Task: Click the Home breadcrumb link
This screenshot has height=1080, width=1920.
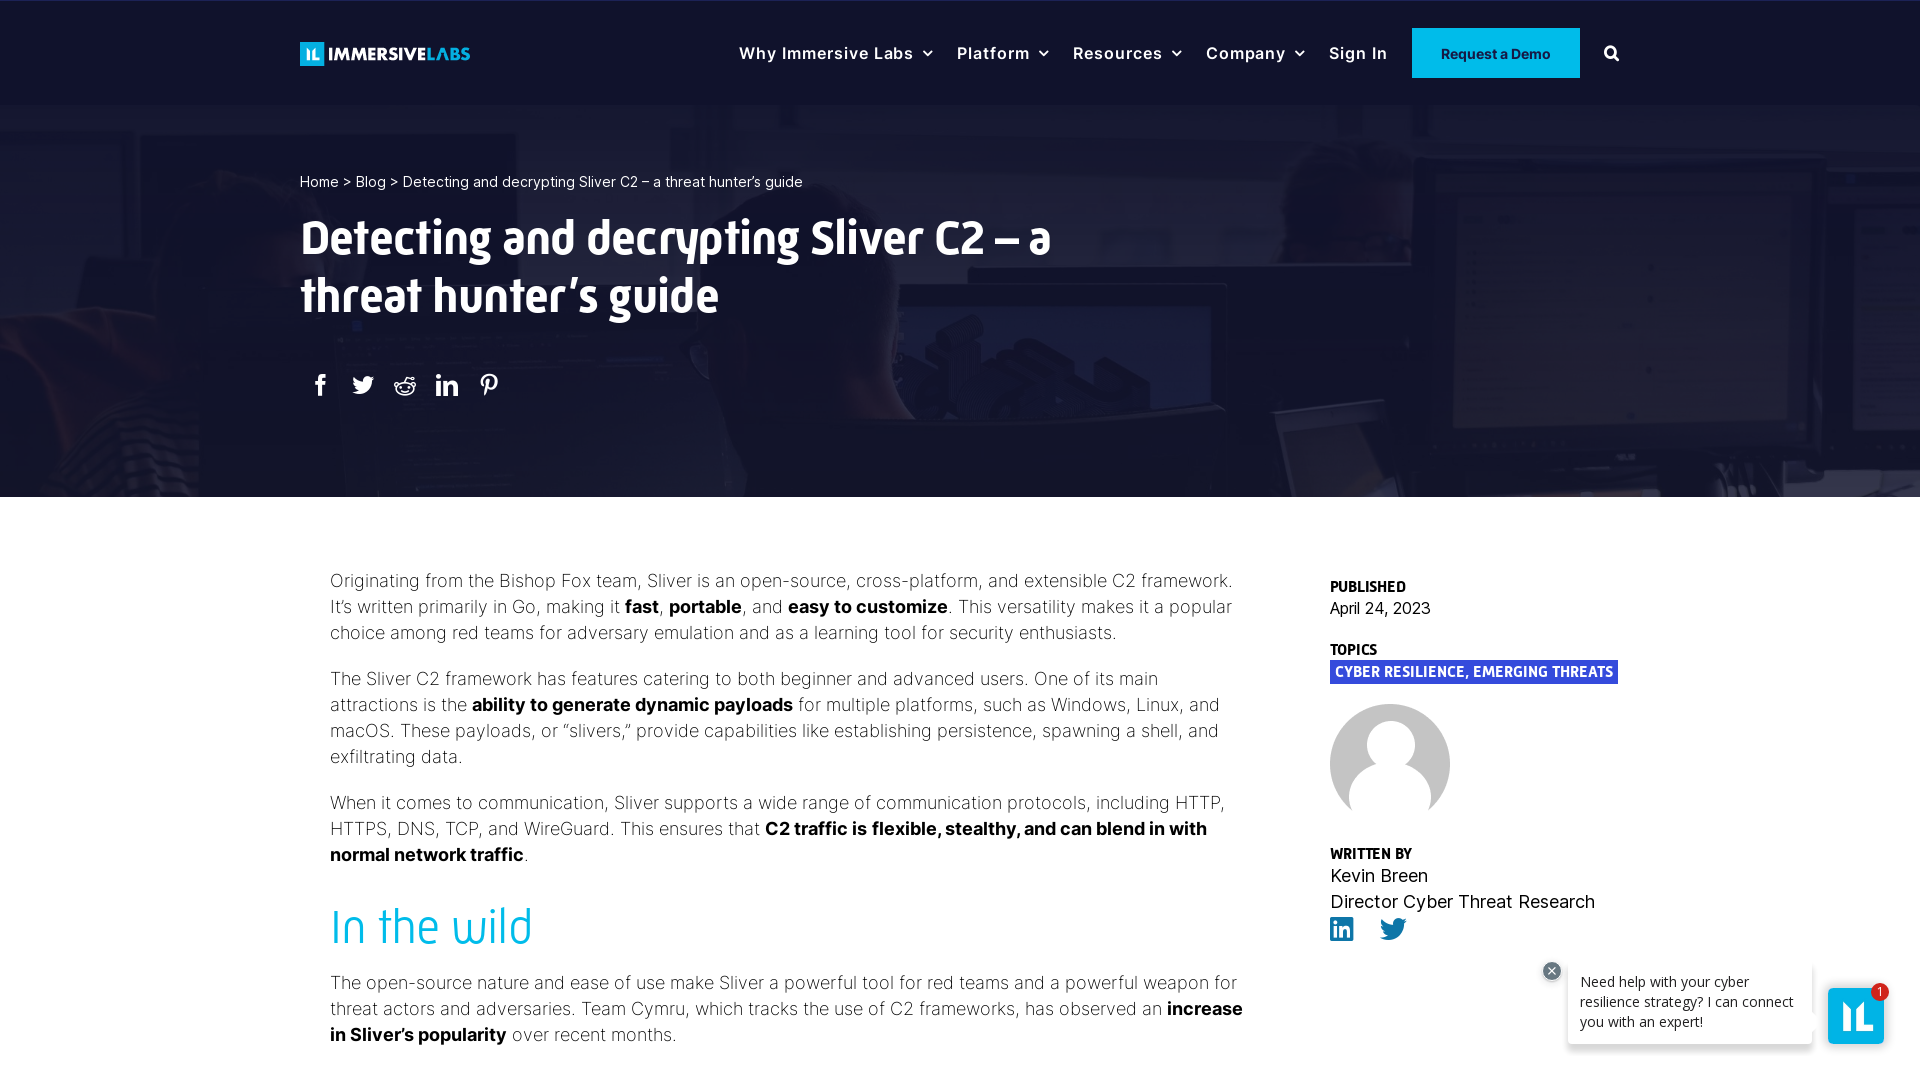Action: pos(318,182)
